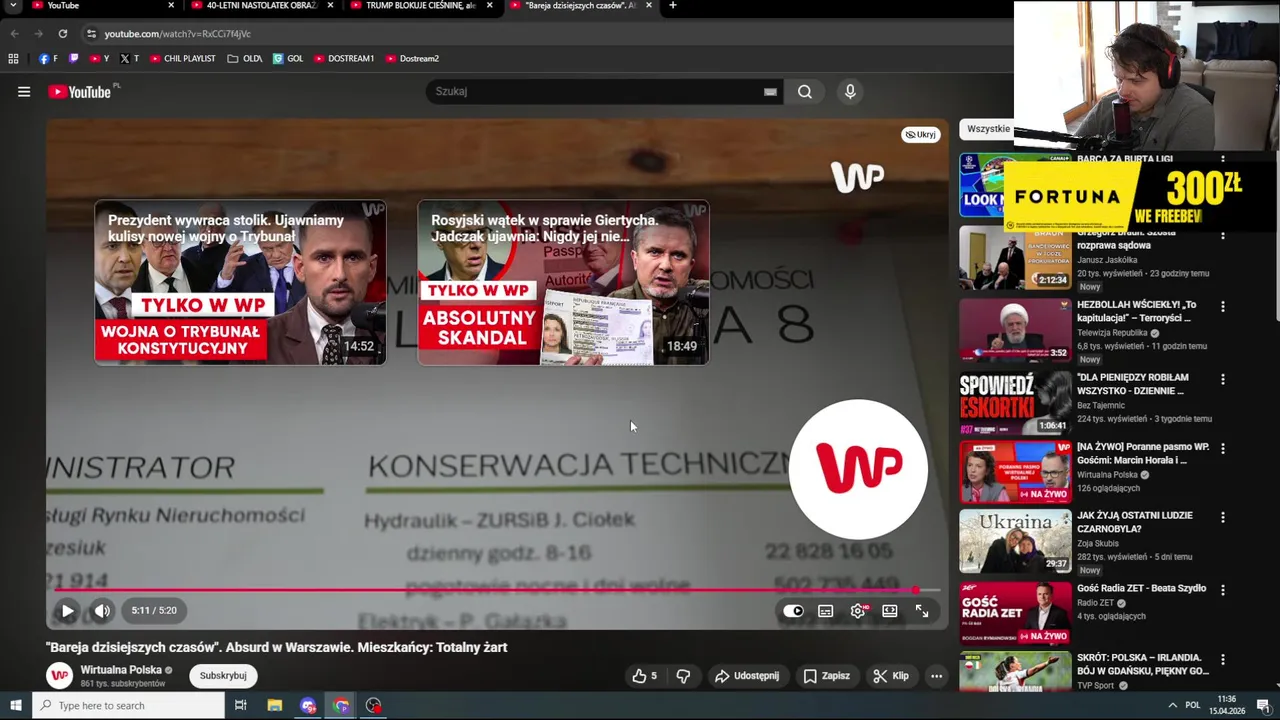Image resolution: width=1280 pixels, height=720 pixels.
Task: Open the bookmarks bar apps grid icon
Action: [13, 58]
